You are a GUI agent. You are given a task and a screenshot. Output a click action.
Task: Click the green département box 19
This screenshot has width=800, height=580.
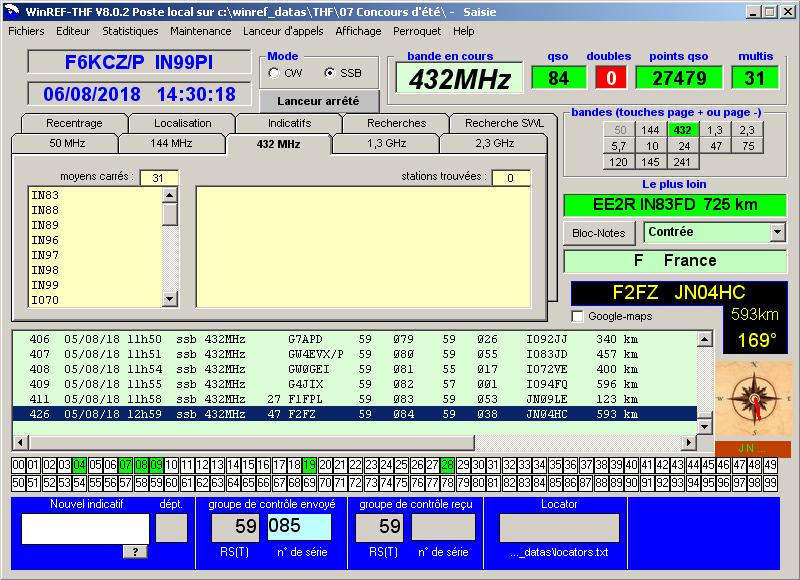[x=309, y=465]
